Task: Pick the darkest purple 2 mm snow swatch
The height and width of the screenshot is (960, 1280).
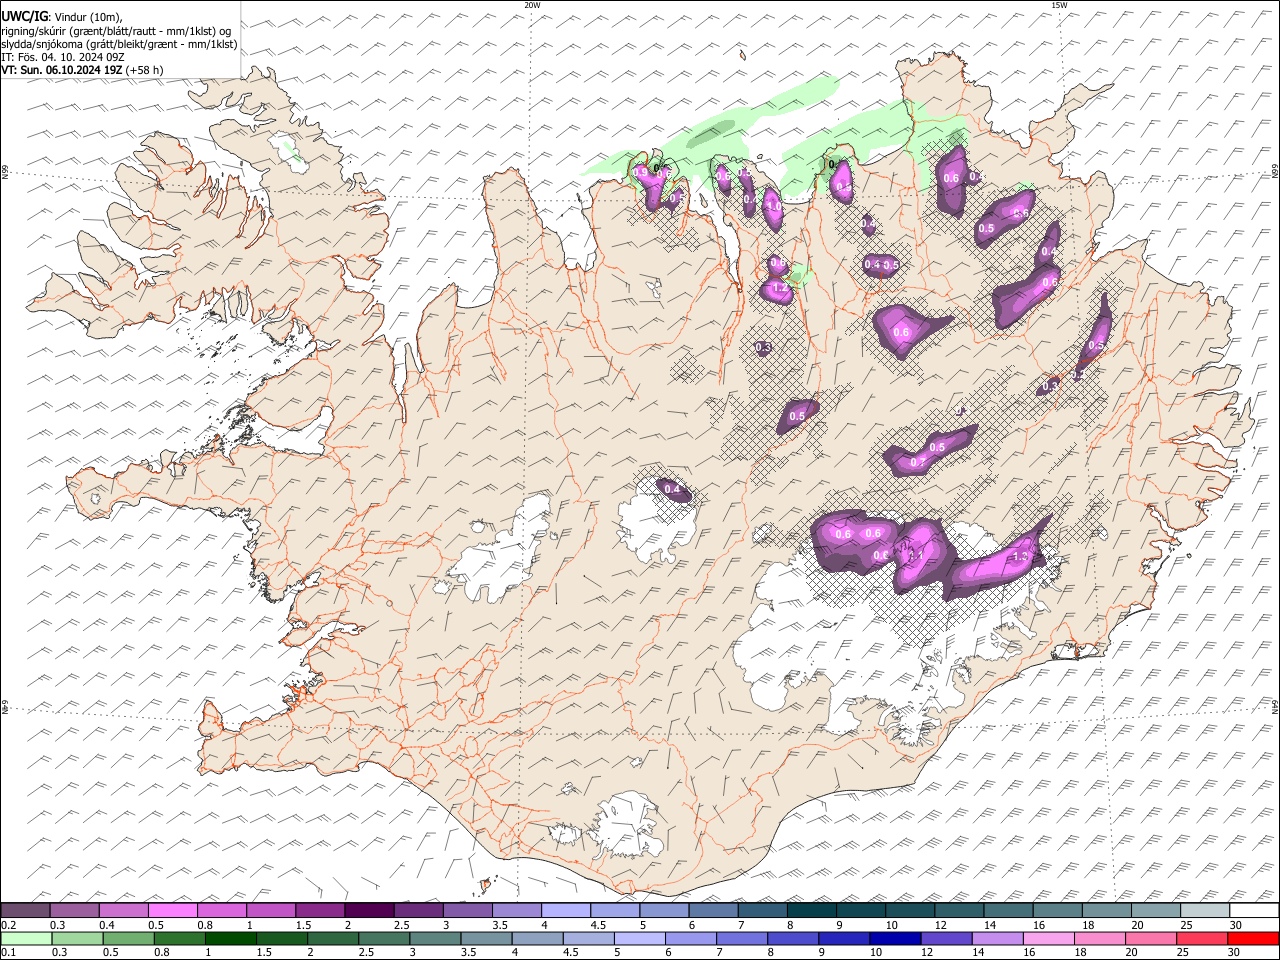Action: pos(369,910)
